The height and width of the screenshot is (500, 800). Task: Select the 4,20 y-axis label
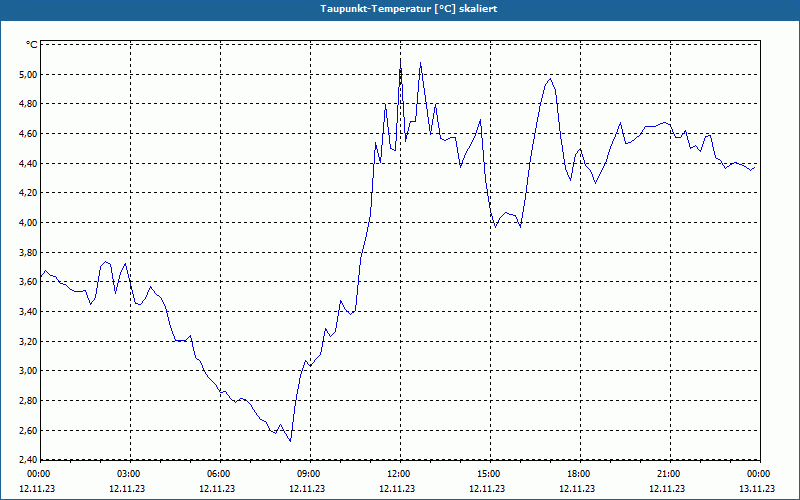(x=29, y=193)
